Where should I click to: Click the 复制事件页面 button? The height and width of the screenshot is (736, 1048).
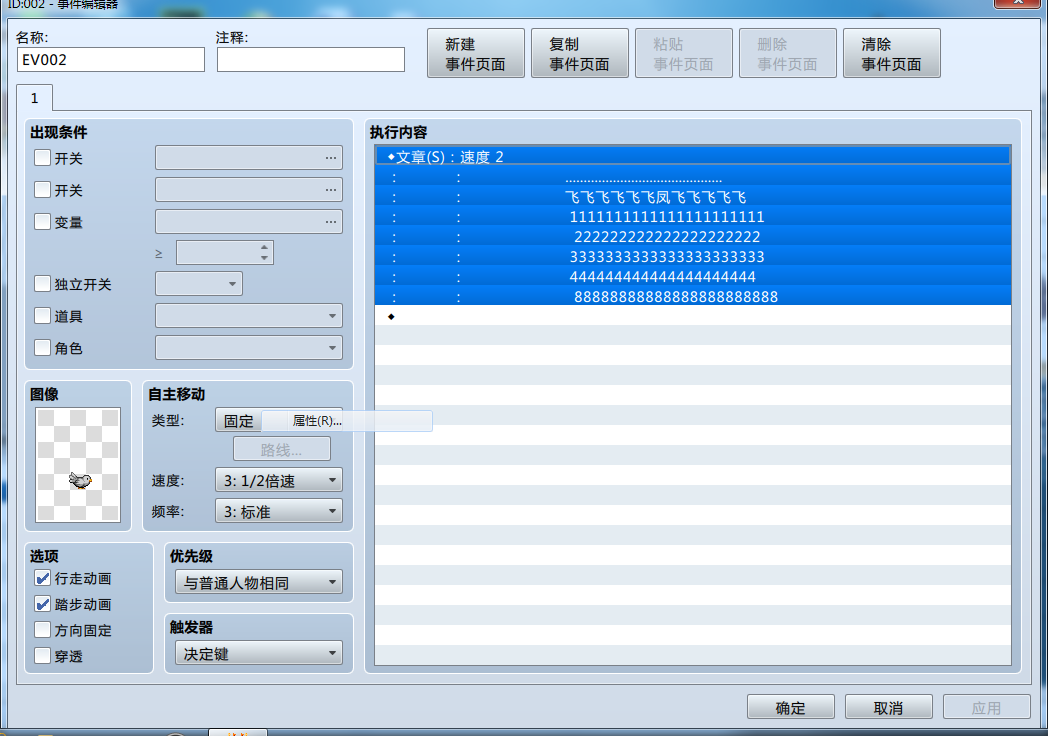click(x=579, y=53)
